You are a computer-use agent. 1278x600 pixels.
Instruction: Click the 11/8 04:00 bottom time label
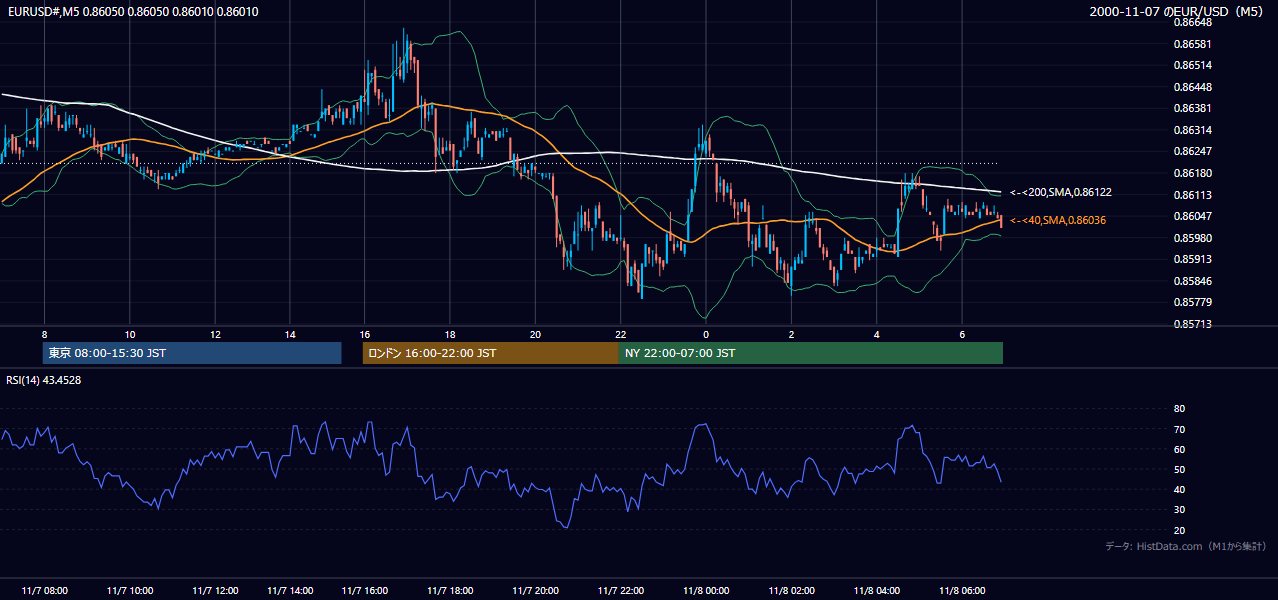click(876, 591)
